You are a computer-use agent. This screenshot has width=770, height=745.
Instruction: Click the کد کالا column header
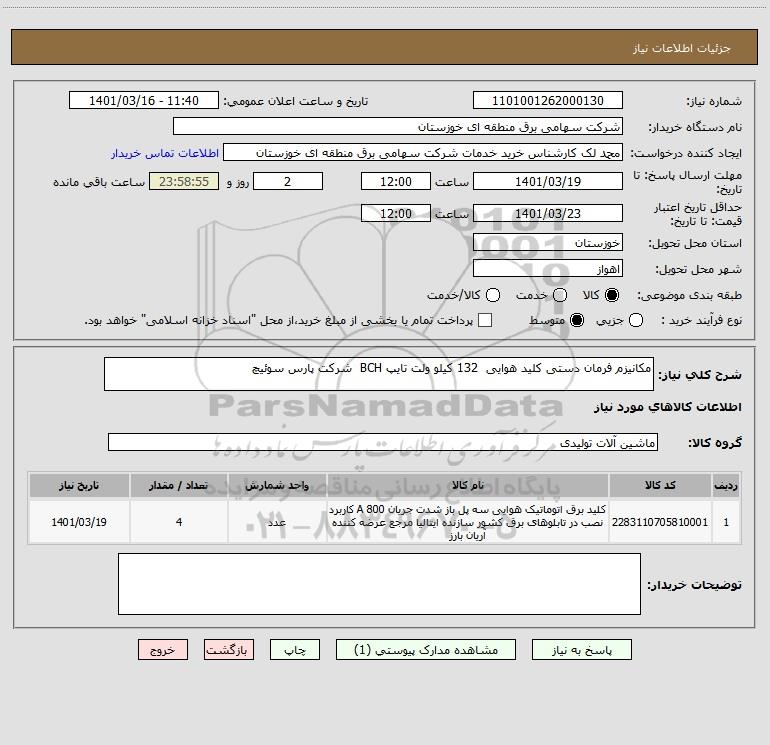pyautogui.click(x=660, y=485)
